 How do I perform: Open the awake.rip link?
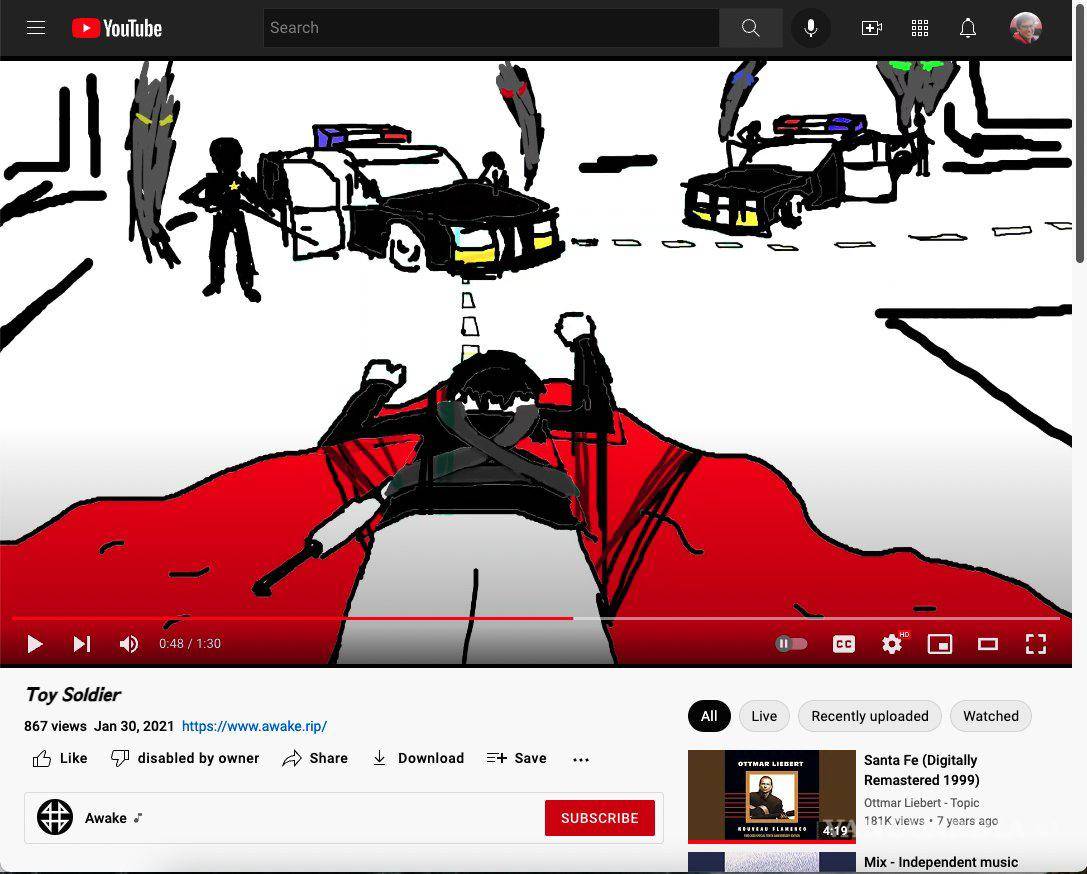[254, 726]
